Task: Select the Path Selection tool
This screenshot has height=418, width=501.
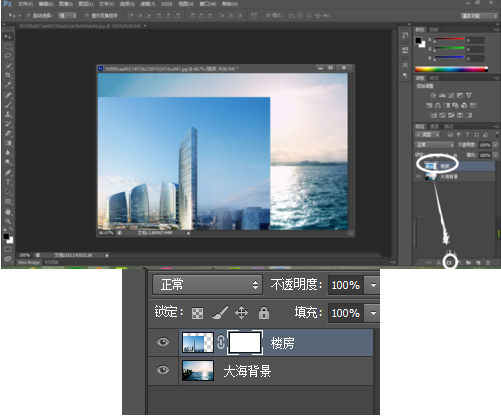Action: (x=8, y=192)
